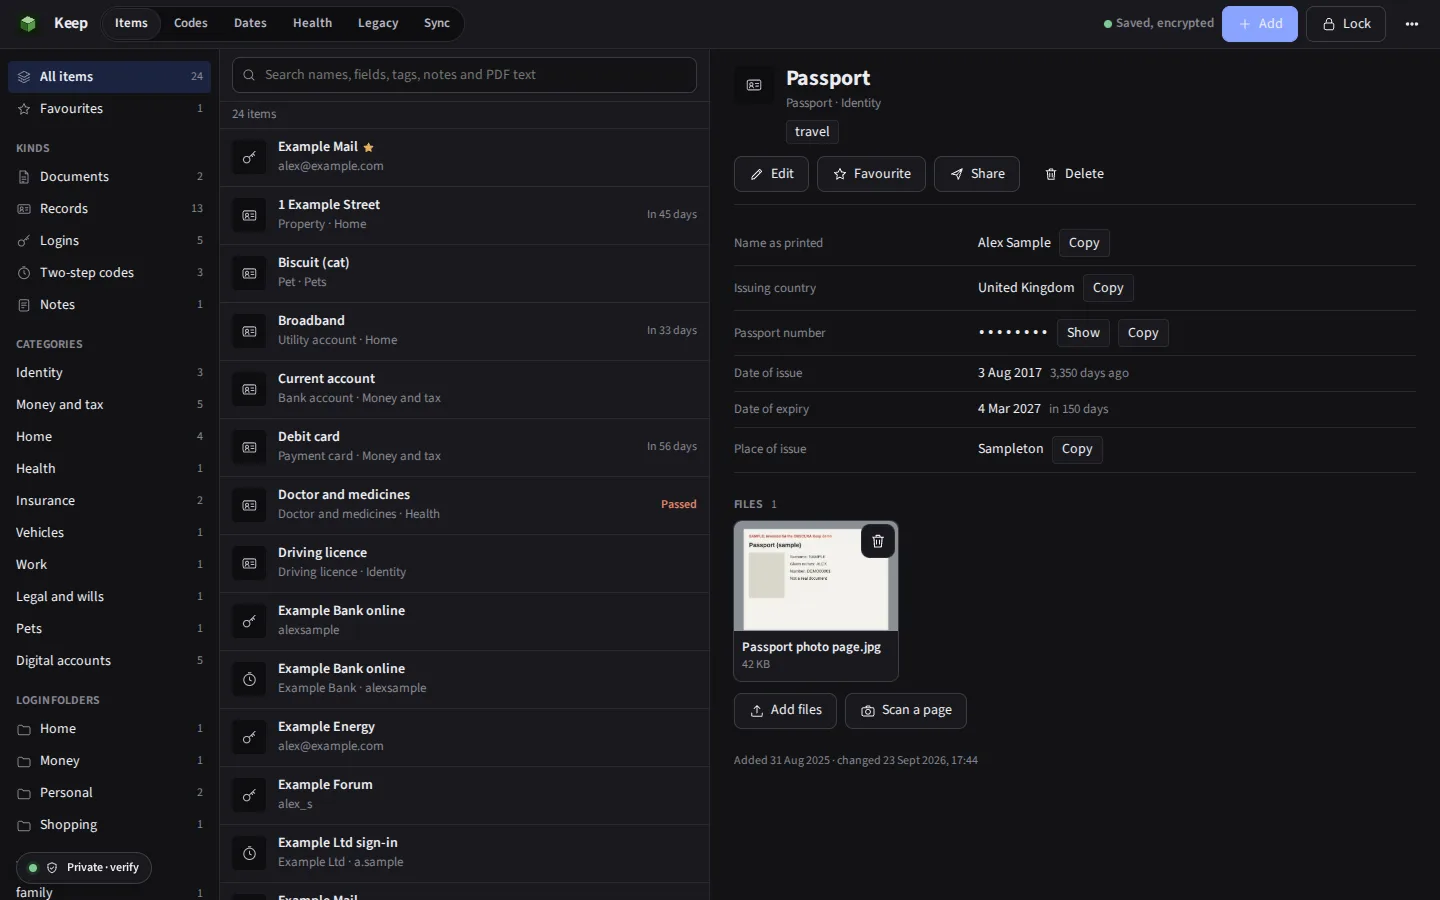Screen dimensions: 1440x900
Task: Open the Dates tab
Action: click(x=250, y=23)
